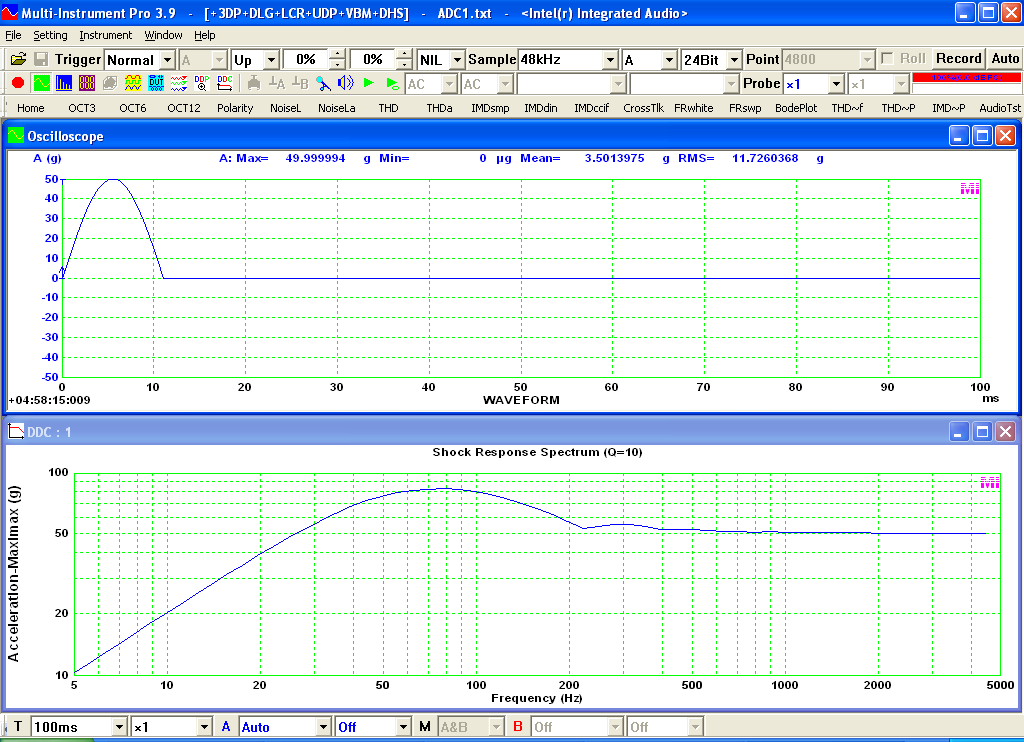Open the Setting menu
1024x742 pixels.
[x=51, y=35]
